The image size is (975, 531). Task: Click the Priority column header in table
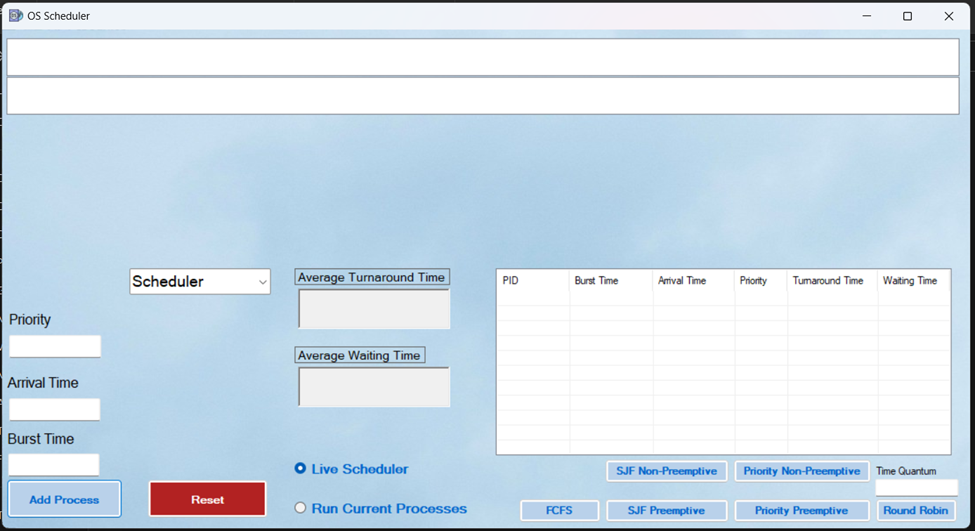pyautogui.click(x=760, y=281)
